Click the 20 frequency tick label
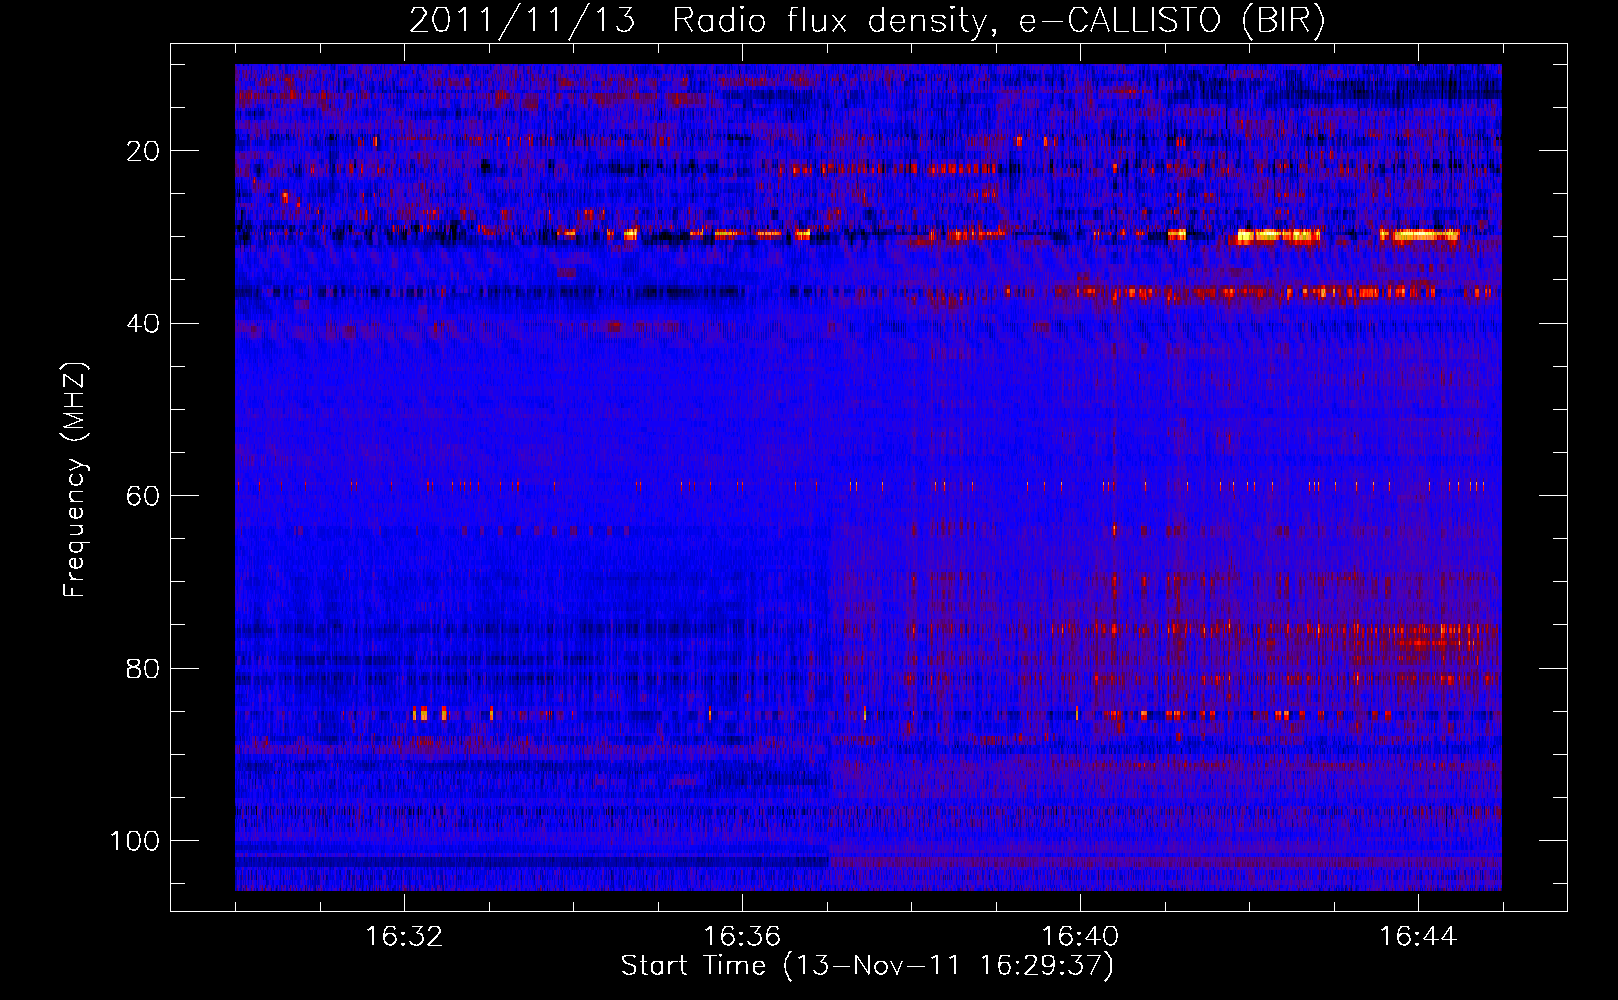Screen dimensions: 1618x1000 (144, 151)
